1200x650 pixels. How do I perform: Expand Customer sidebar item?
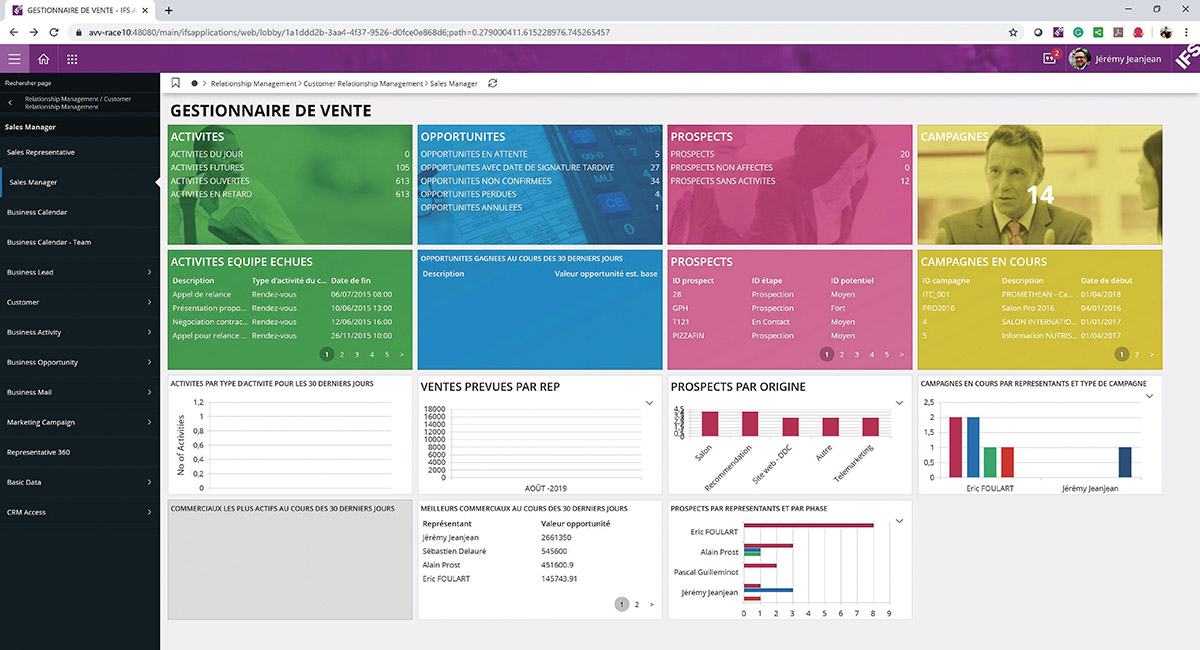(80, 302)
